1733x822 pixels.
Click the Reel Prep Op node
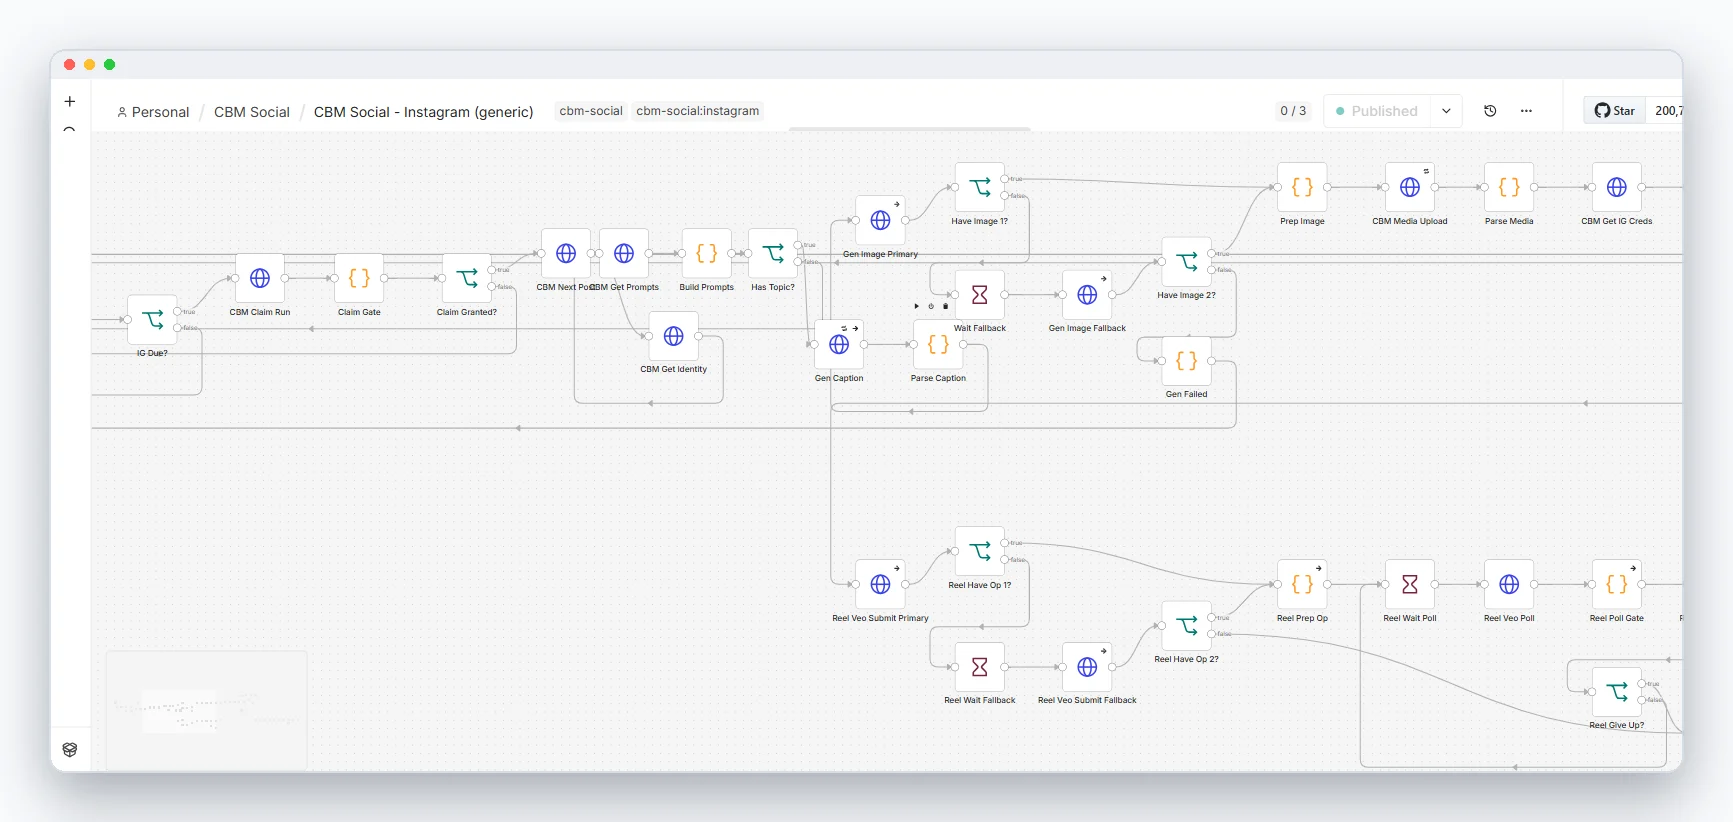(1302, 585)
